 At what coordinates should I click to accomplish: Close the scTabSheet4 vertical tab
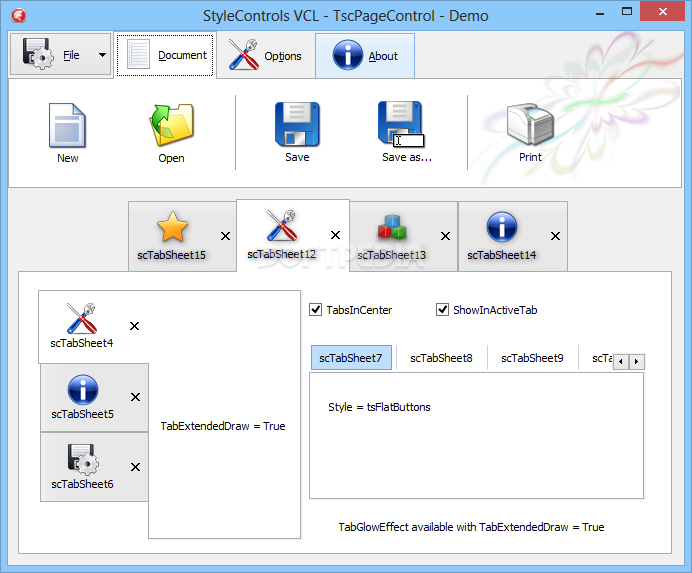[135, 326]
